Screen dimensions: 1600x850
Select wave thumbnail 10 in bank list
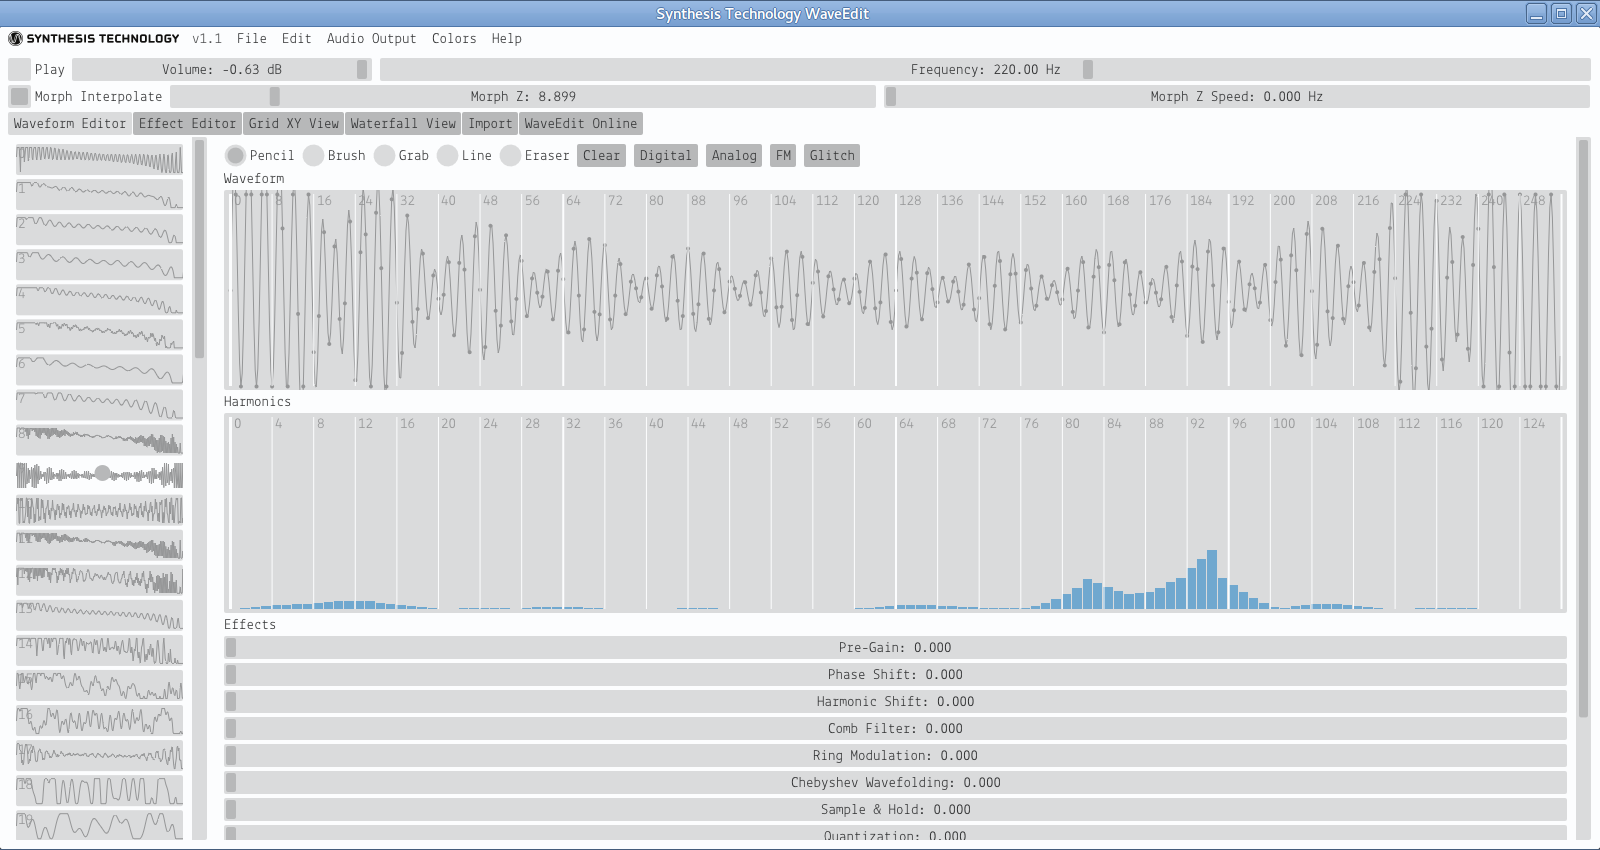pos(99,510)
